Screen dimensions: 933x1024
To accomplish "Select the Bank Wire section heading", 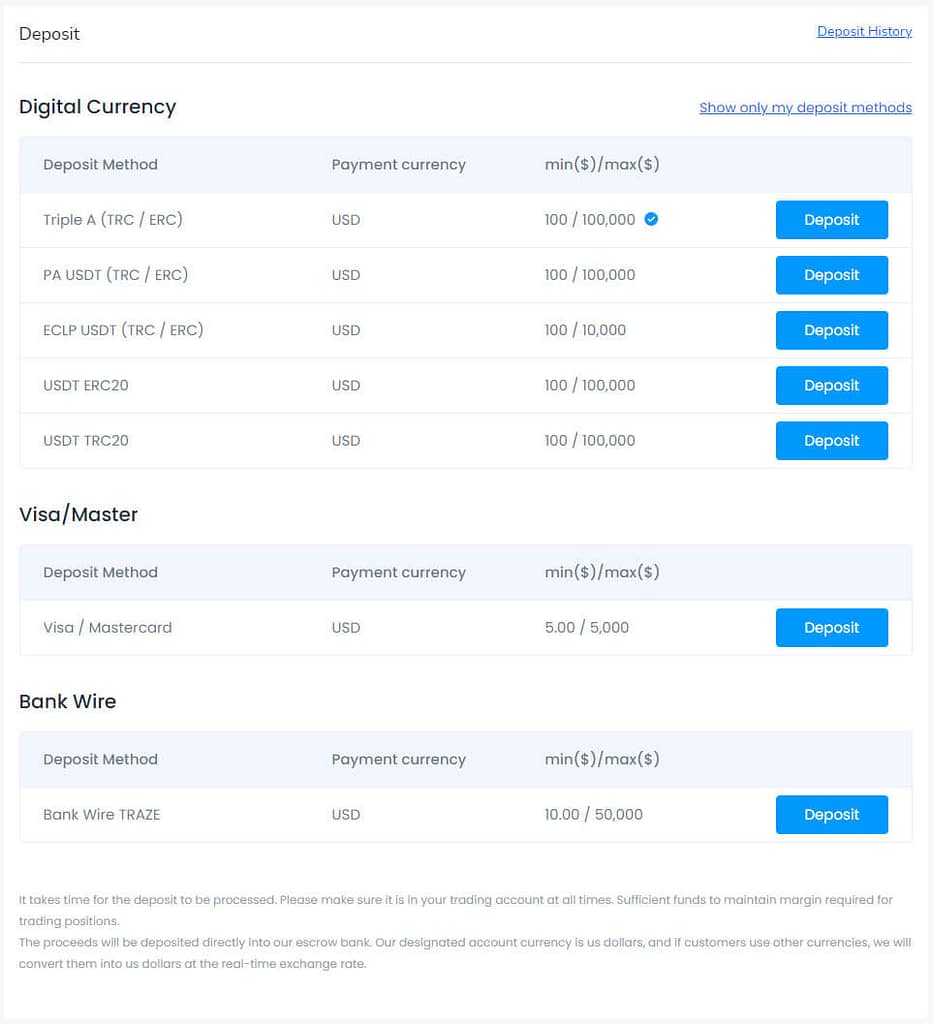I will coord(67,701).
